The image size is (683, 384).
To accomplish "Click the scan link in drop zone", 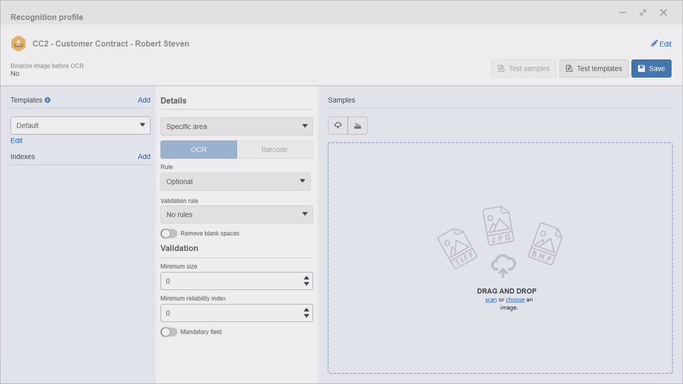I will [x=491, y=300].
